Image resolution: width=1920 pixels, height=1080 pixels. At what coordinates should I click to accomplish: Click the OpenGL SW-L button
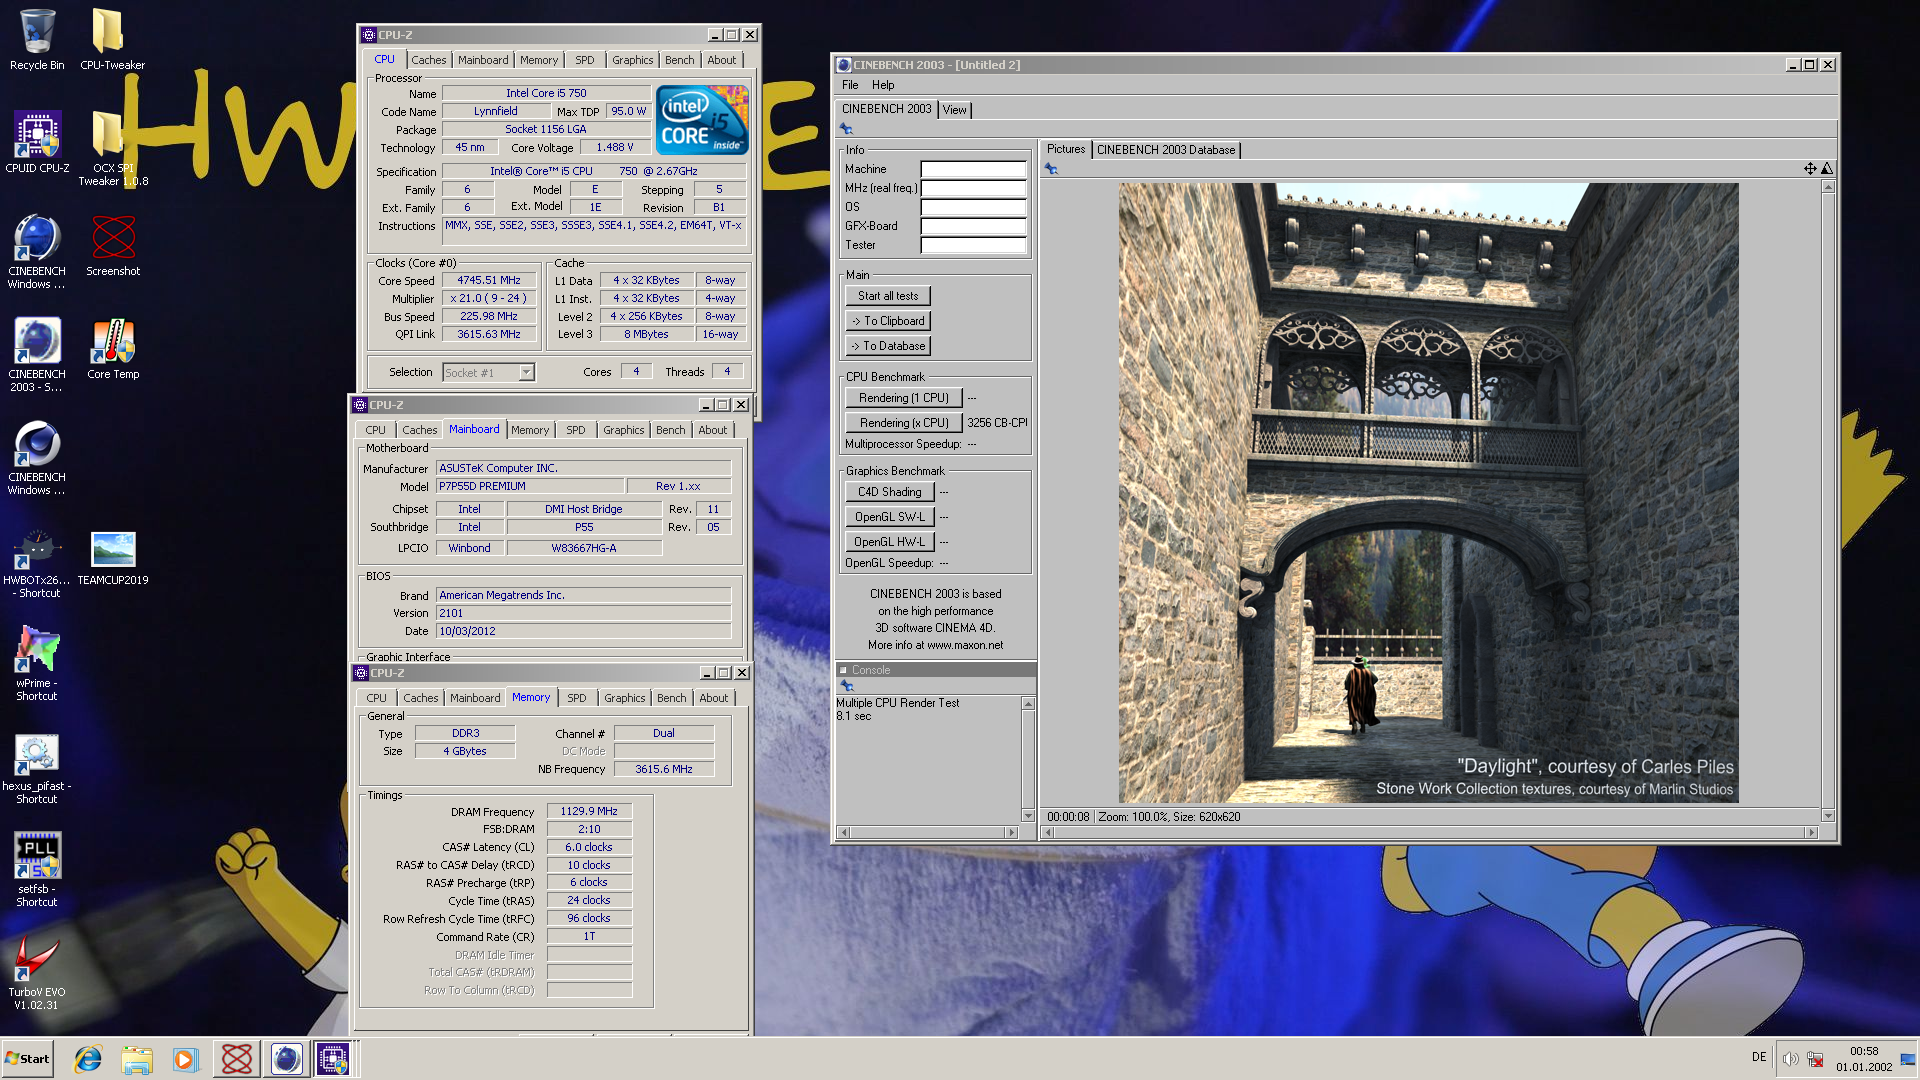[x=890, y=517]
